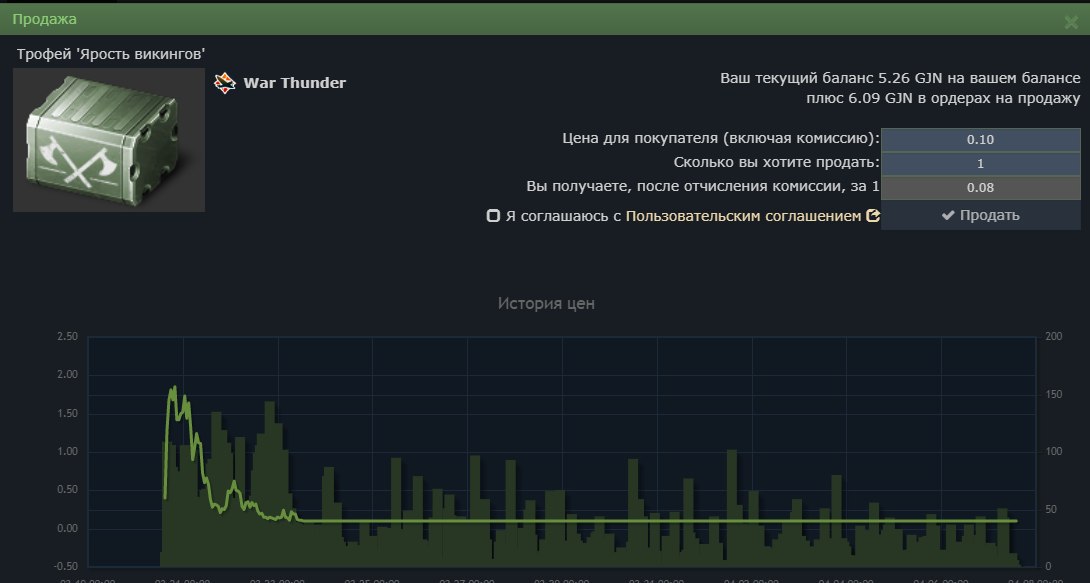
Task: Tick the user agreement consent checkbox
Action: pyautogui.click(x=493, y=216)
